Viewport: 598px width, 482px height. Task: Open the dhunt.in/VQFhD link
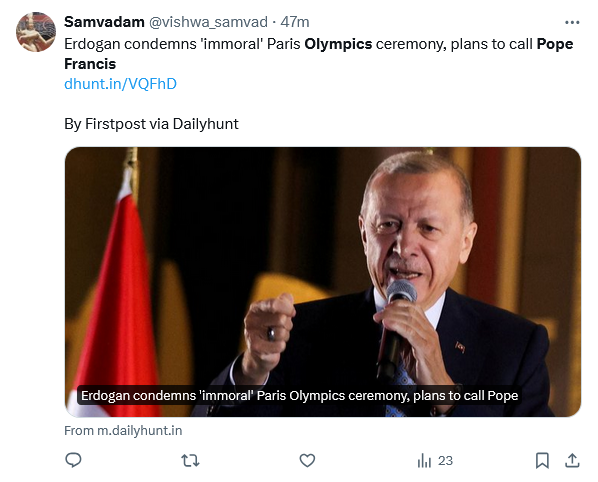(x=120, y=84)
